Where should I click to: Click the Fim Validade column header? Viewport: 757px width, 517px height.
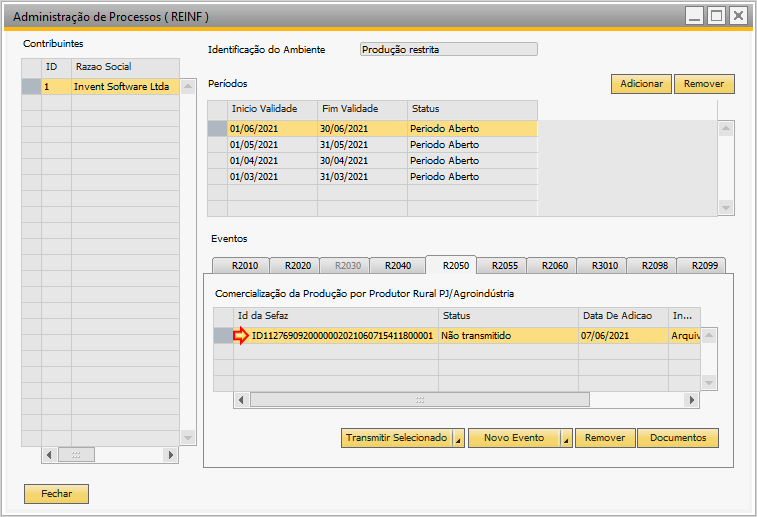[x=363, y=109]
